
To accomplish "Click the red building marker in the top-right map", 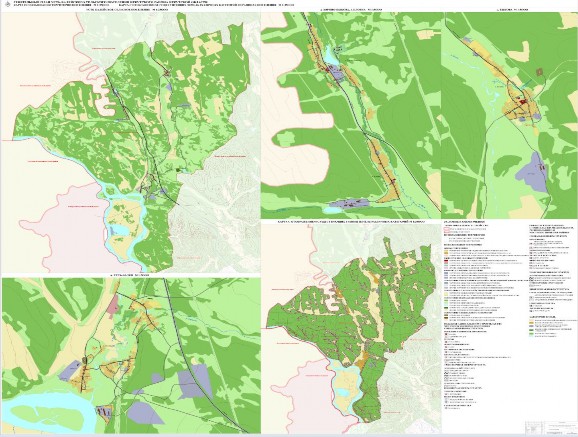I will coord(523,102).
